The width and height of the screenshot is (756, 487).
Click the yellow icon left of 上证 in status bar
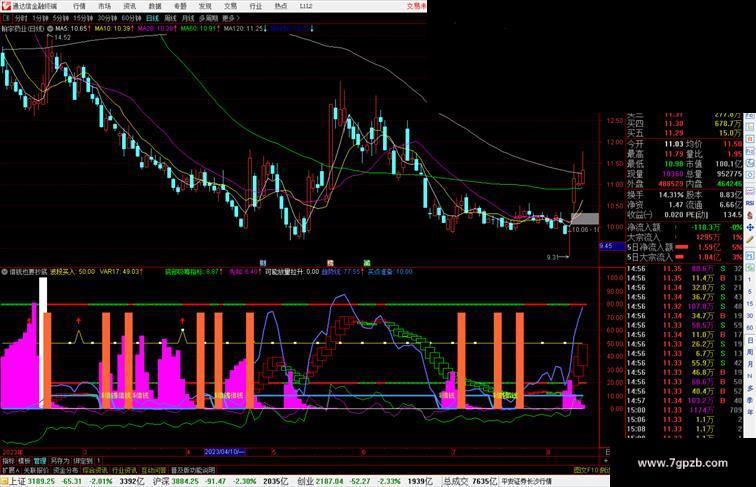tap(4, 481)
